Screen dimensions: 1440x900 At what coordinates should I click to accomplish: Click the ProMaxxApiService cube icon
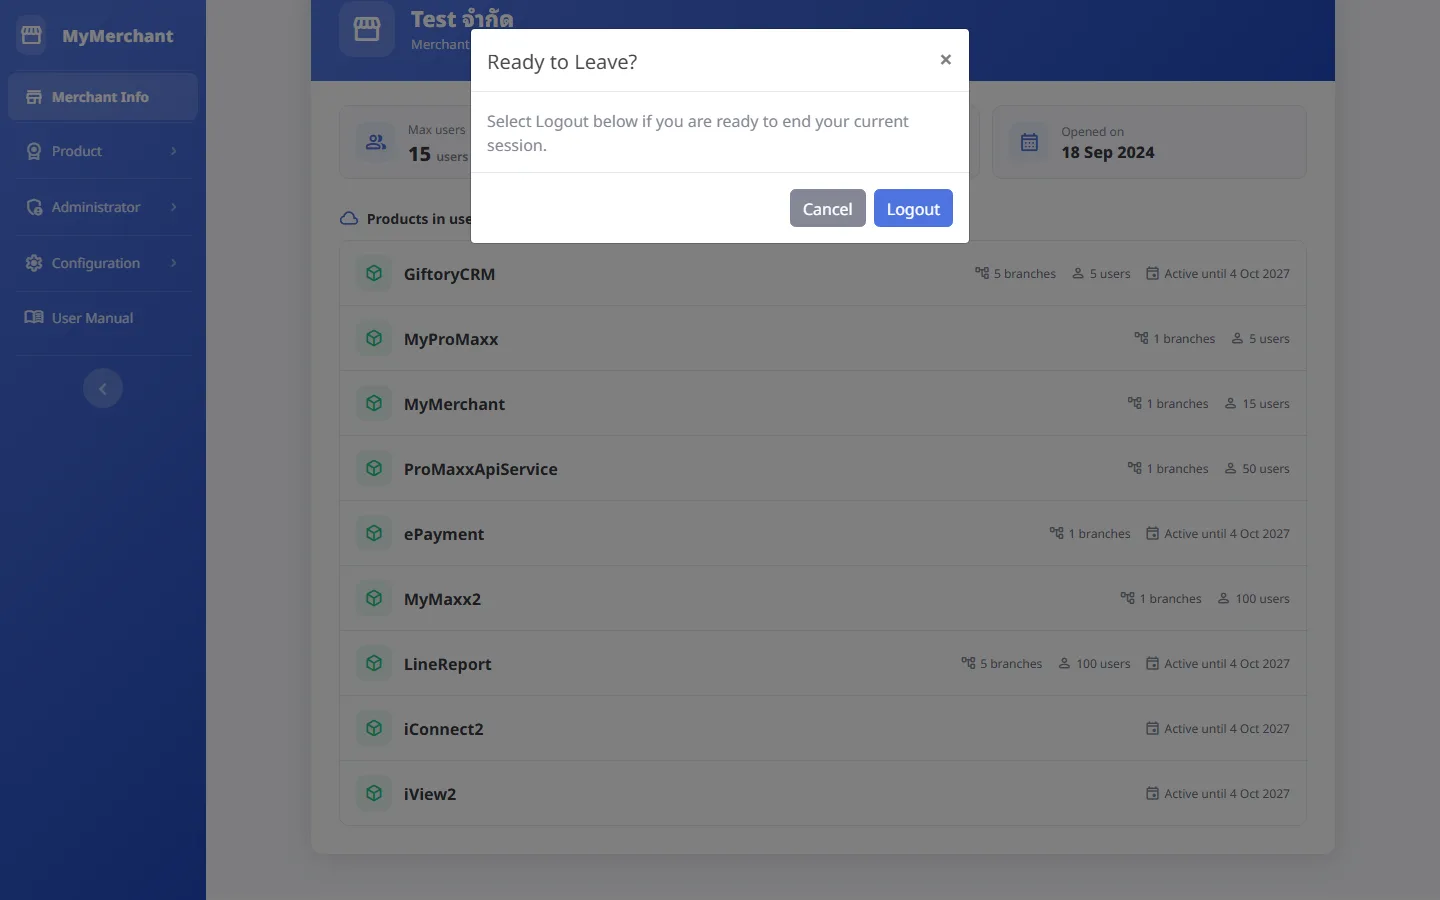pos(374,468)
